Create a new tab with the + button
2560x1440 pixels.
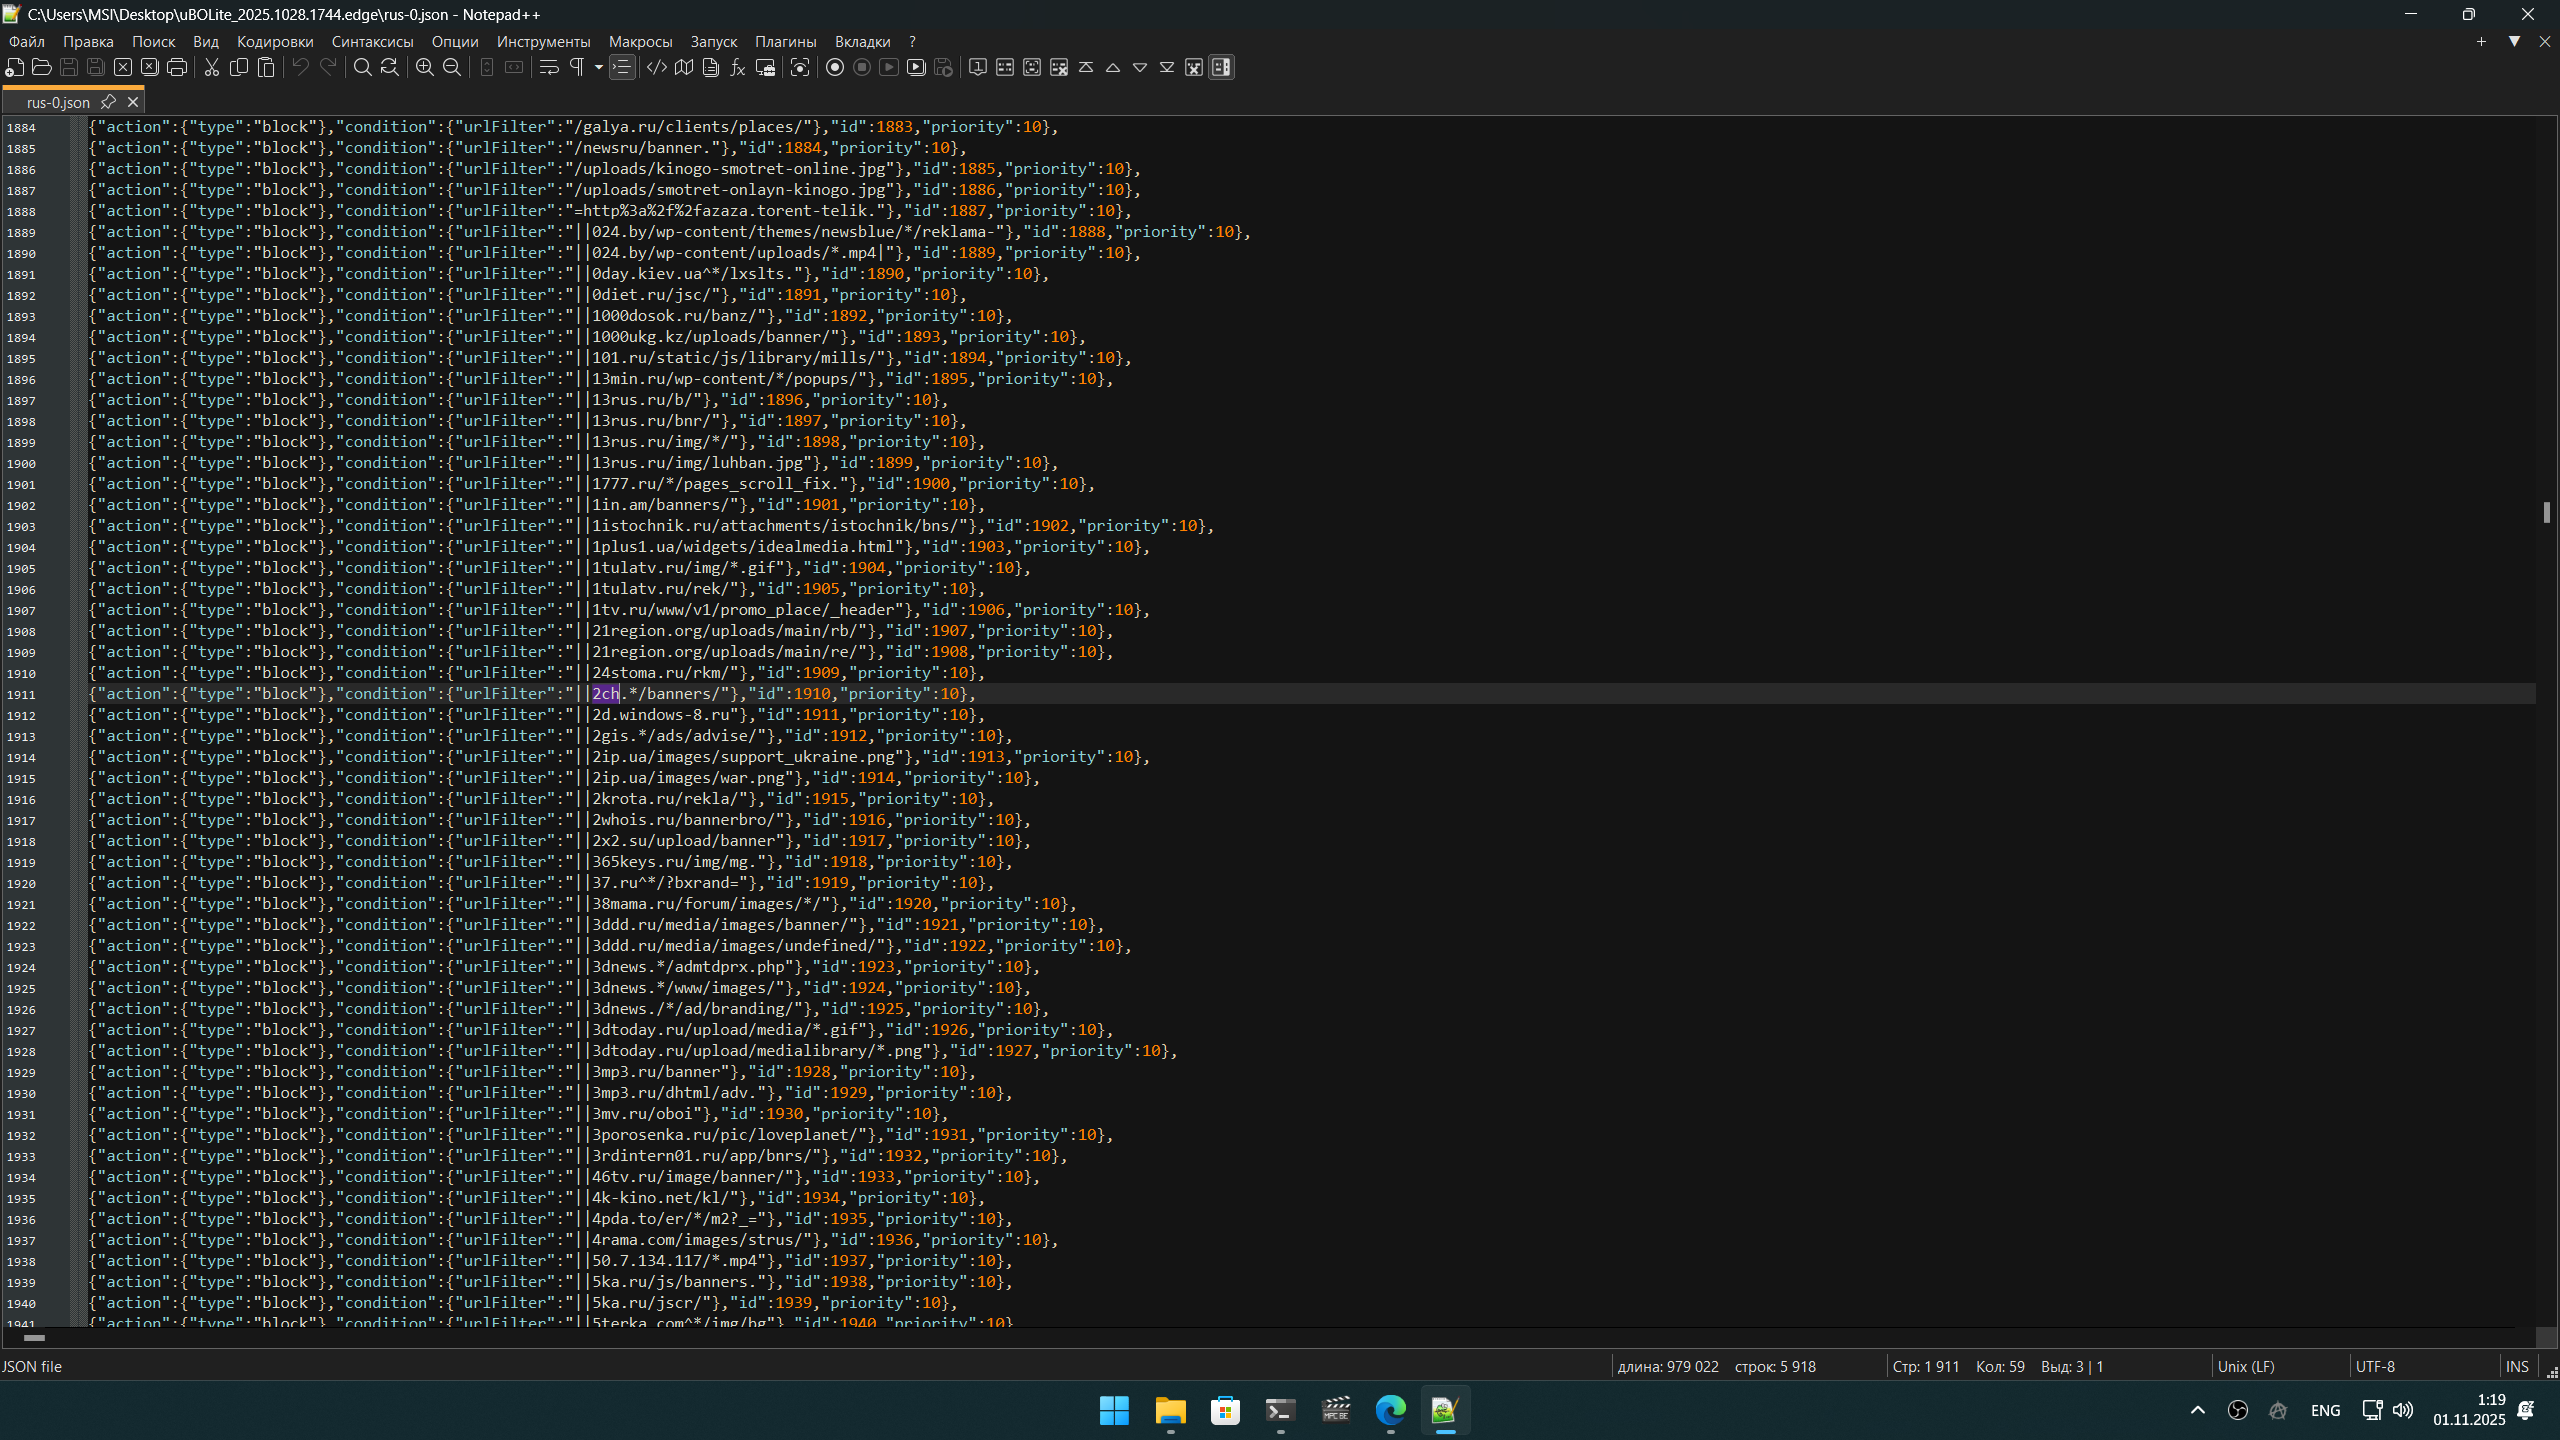pyautogui.click(x=2482, y=41)
